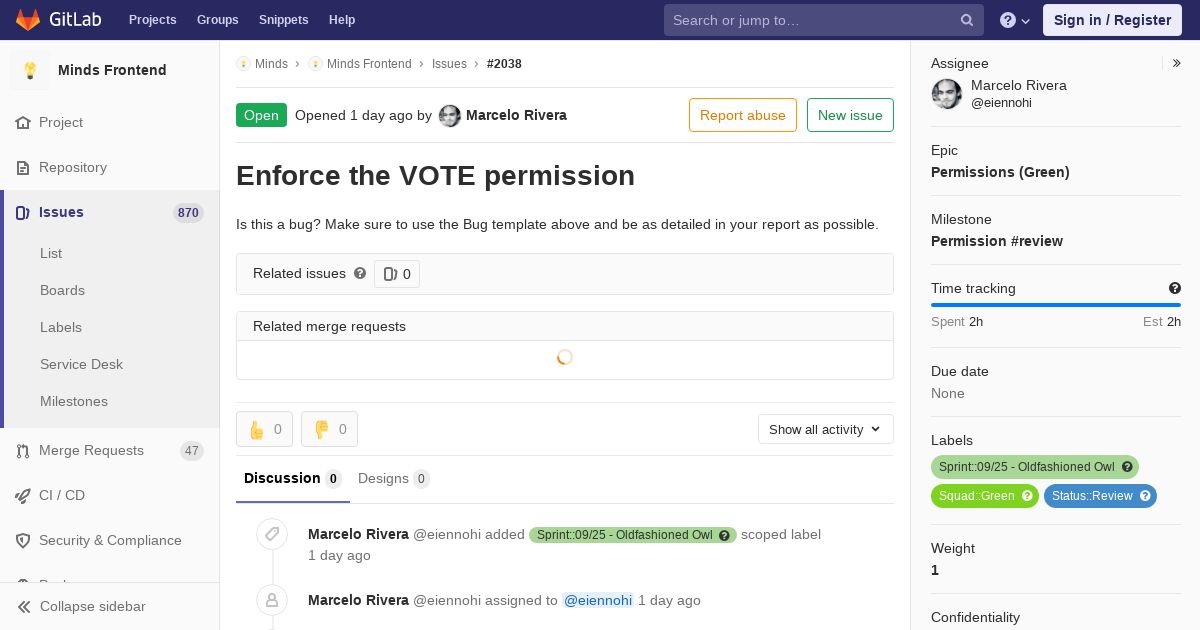Click the Collapse sidebar double-chevron icon
Screen dimensions: 1200x630
pyautogui.click(x=24, y=606)
